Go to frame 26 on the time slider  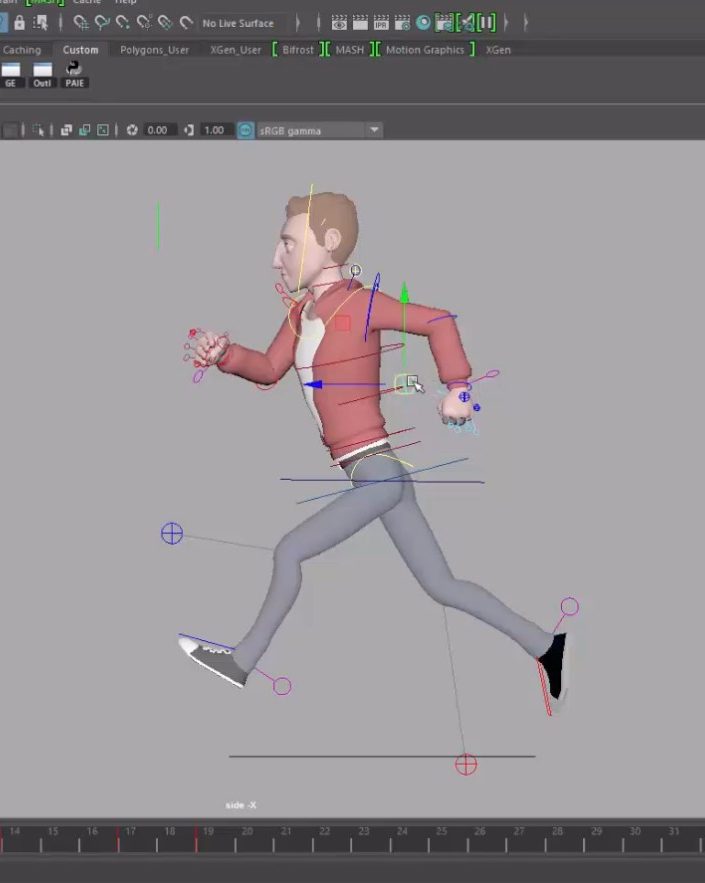(x=480, y=832)
